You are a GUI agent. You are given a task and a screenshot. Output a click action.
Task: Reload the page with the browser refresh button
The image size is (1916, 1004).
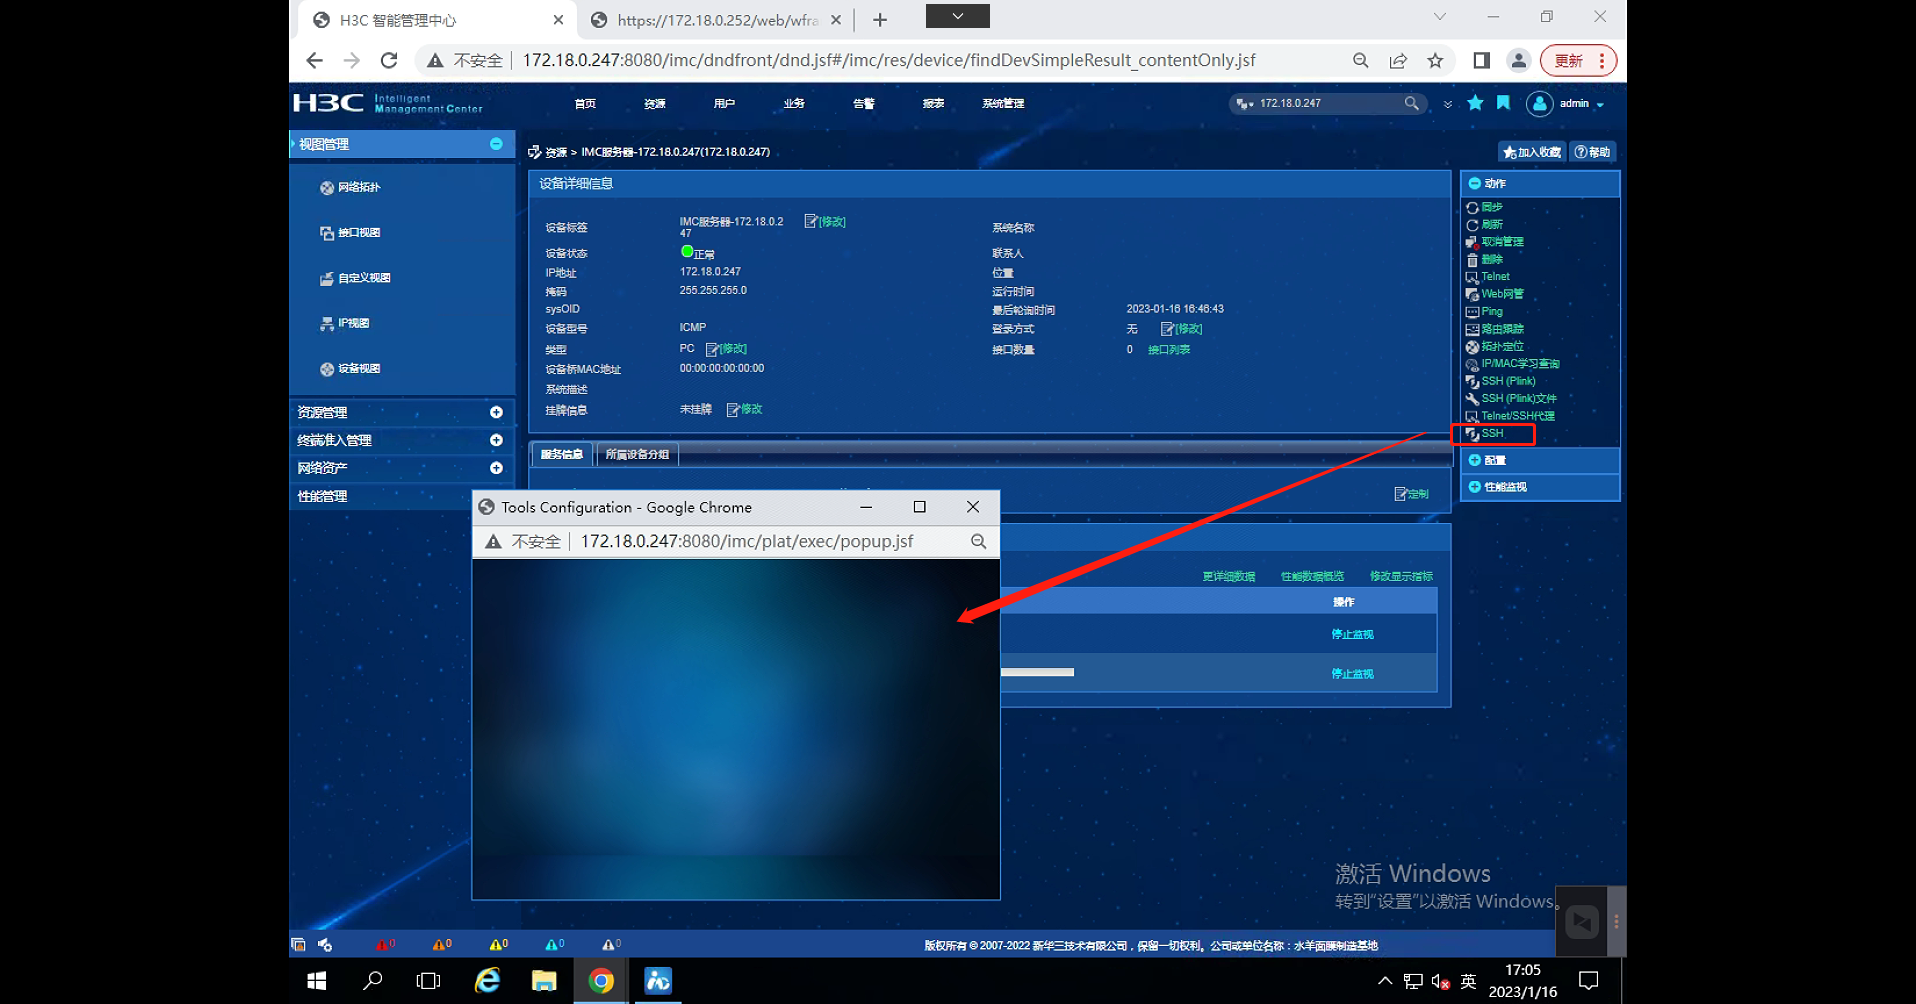tap(389, 60)
